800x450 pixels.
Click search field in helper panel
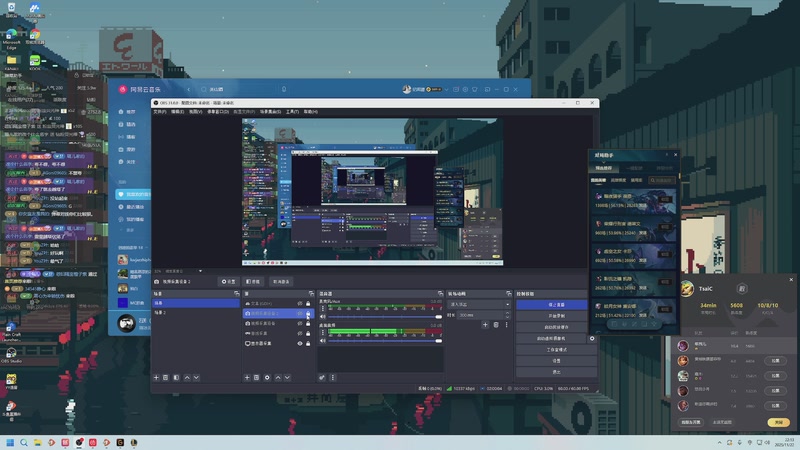[x=662, y=180]
